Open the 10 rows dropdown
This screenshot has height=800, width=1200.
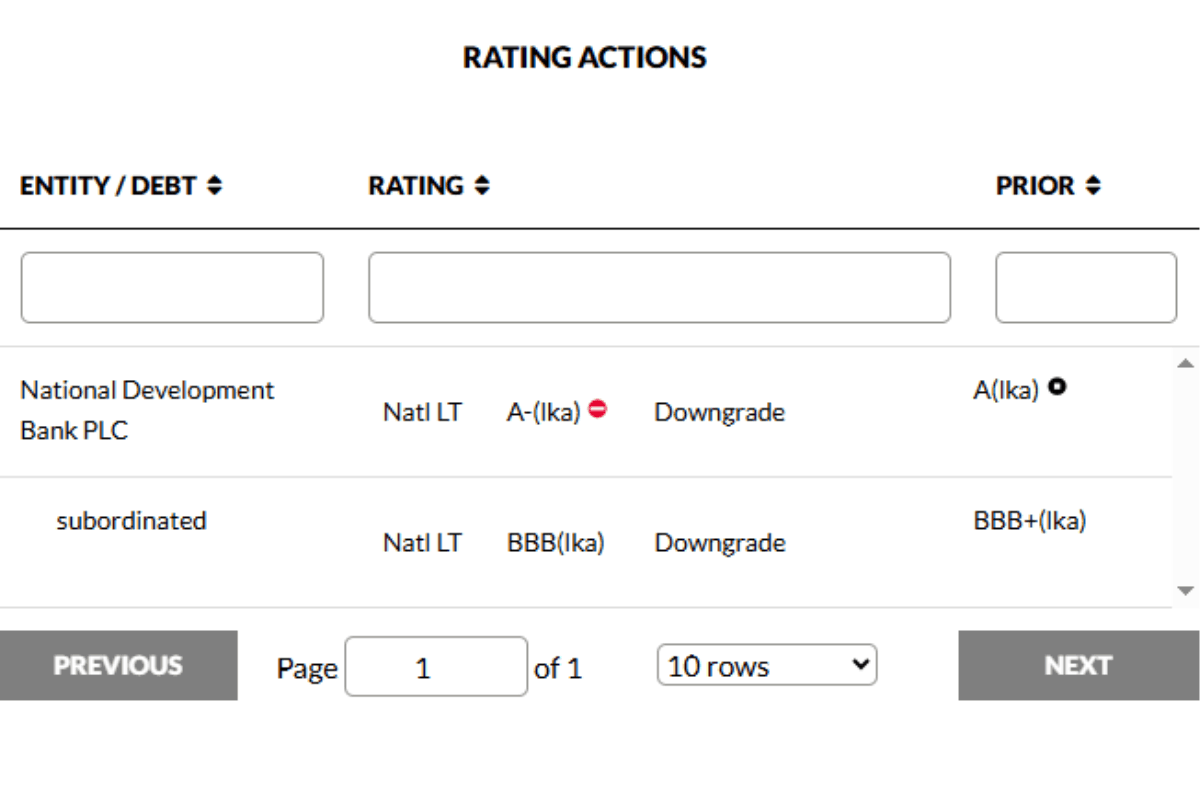[766, 666]
